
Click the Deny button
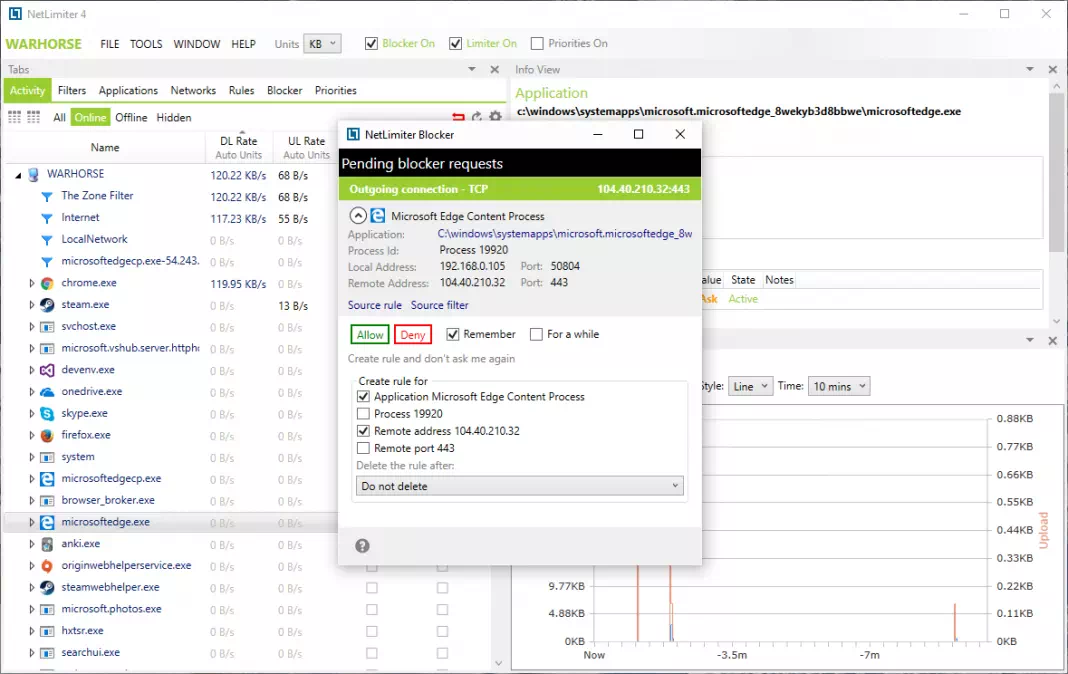coord(413,335)
